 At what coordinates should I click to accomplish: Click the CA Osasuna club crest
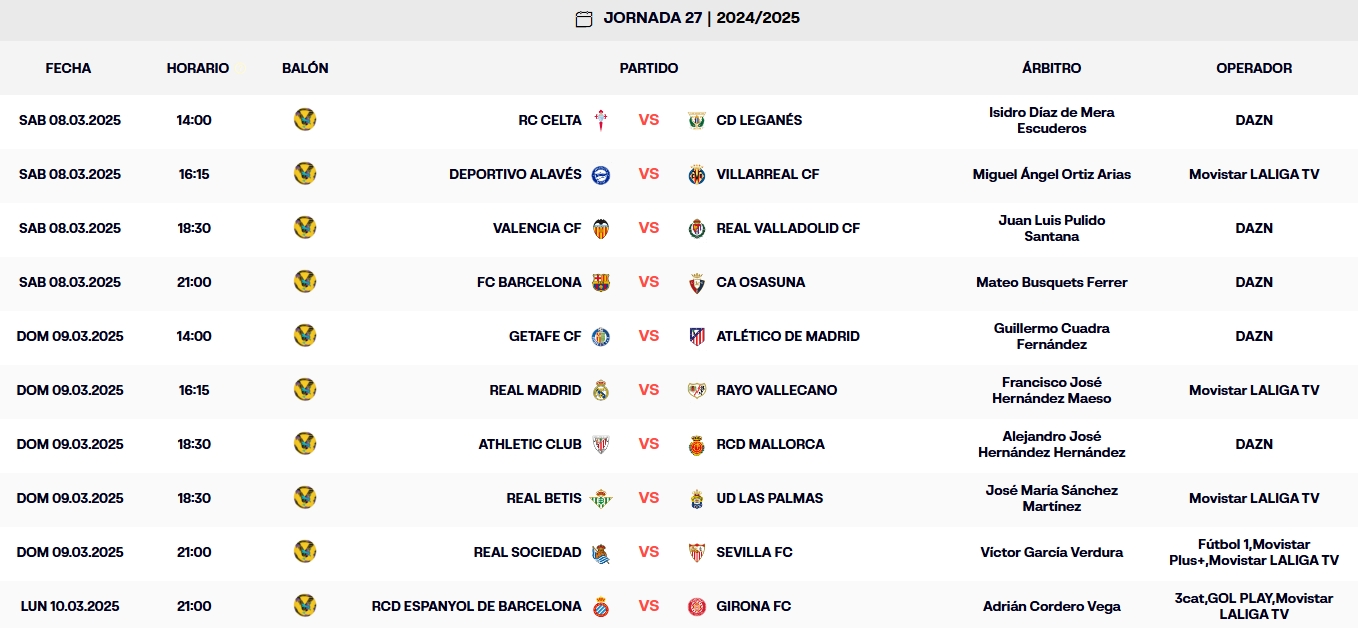coord(695,282)
